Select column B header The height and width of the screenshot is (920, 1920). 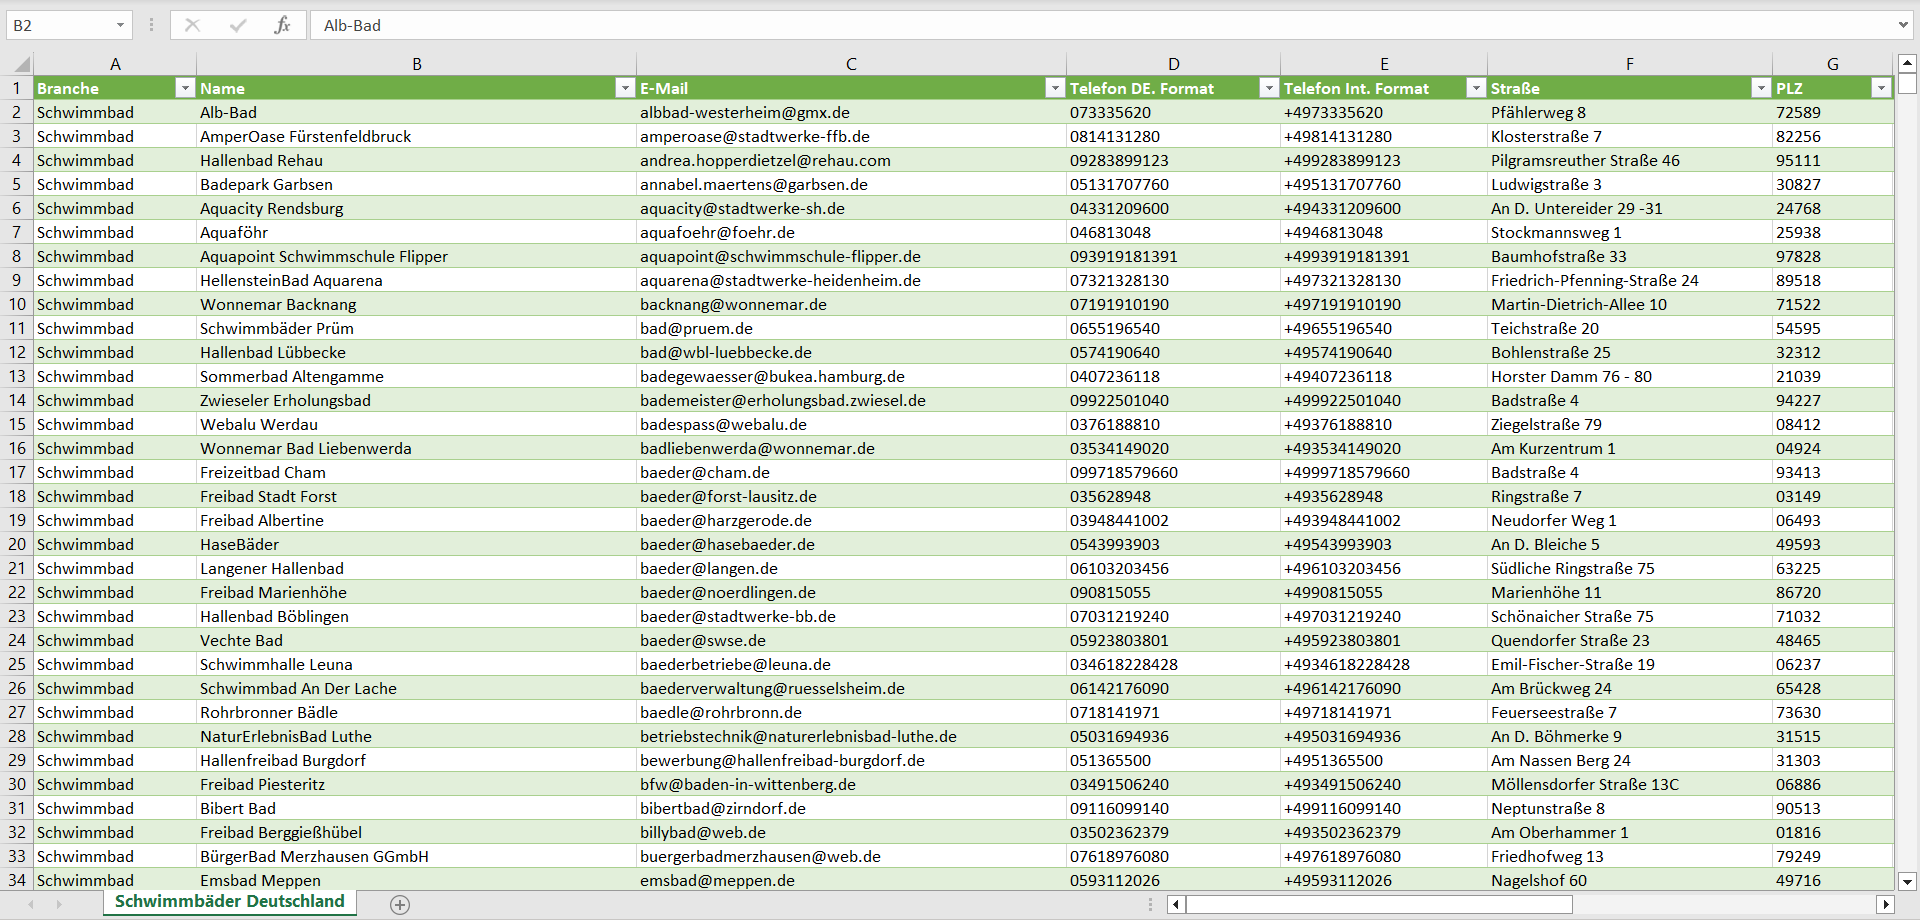coord(417,64)
